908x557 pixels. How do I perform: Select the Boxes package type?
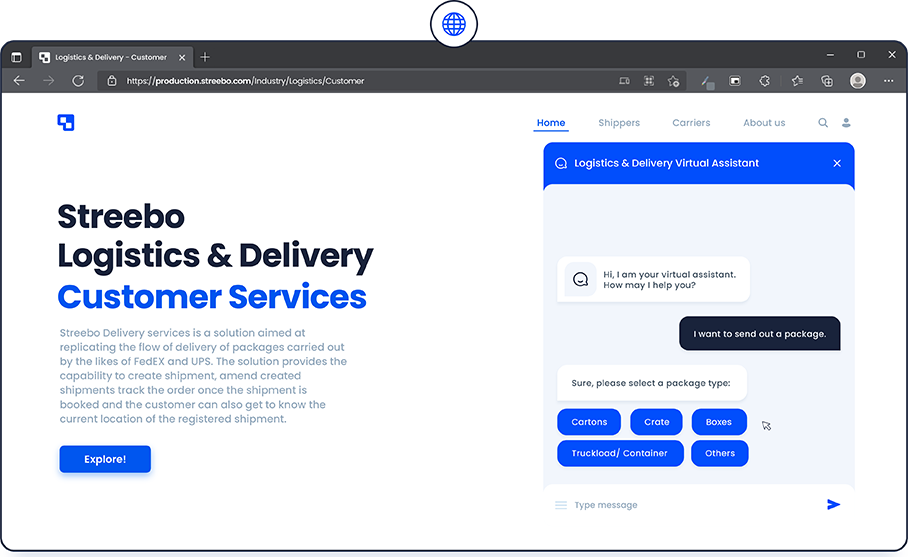(x=719, y=422)
